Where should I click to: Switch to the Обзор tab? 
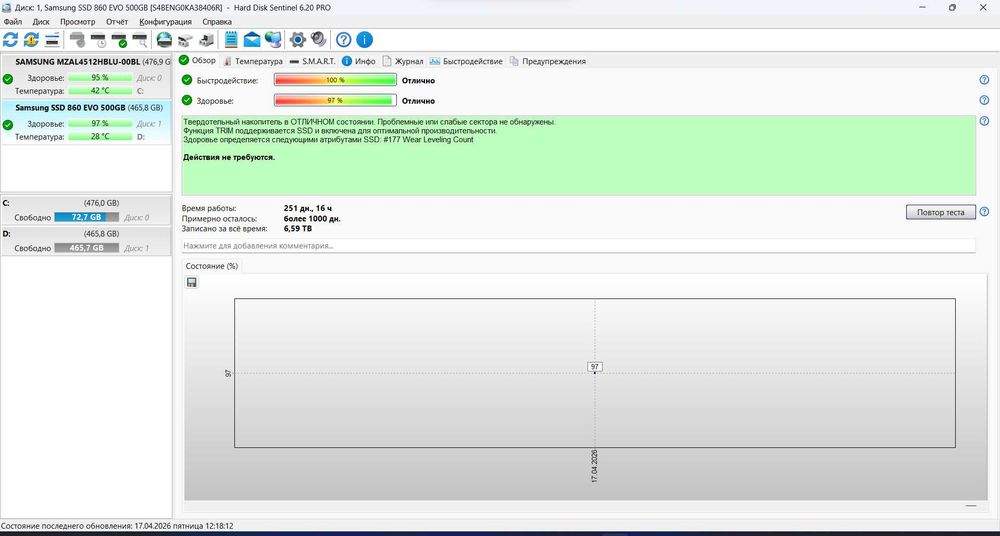[x=198, y=61]
